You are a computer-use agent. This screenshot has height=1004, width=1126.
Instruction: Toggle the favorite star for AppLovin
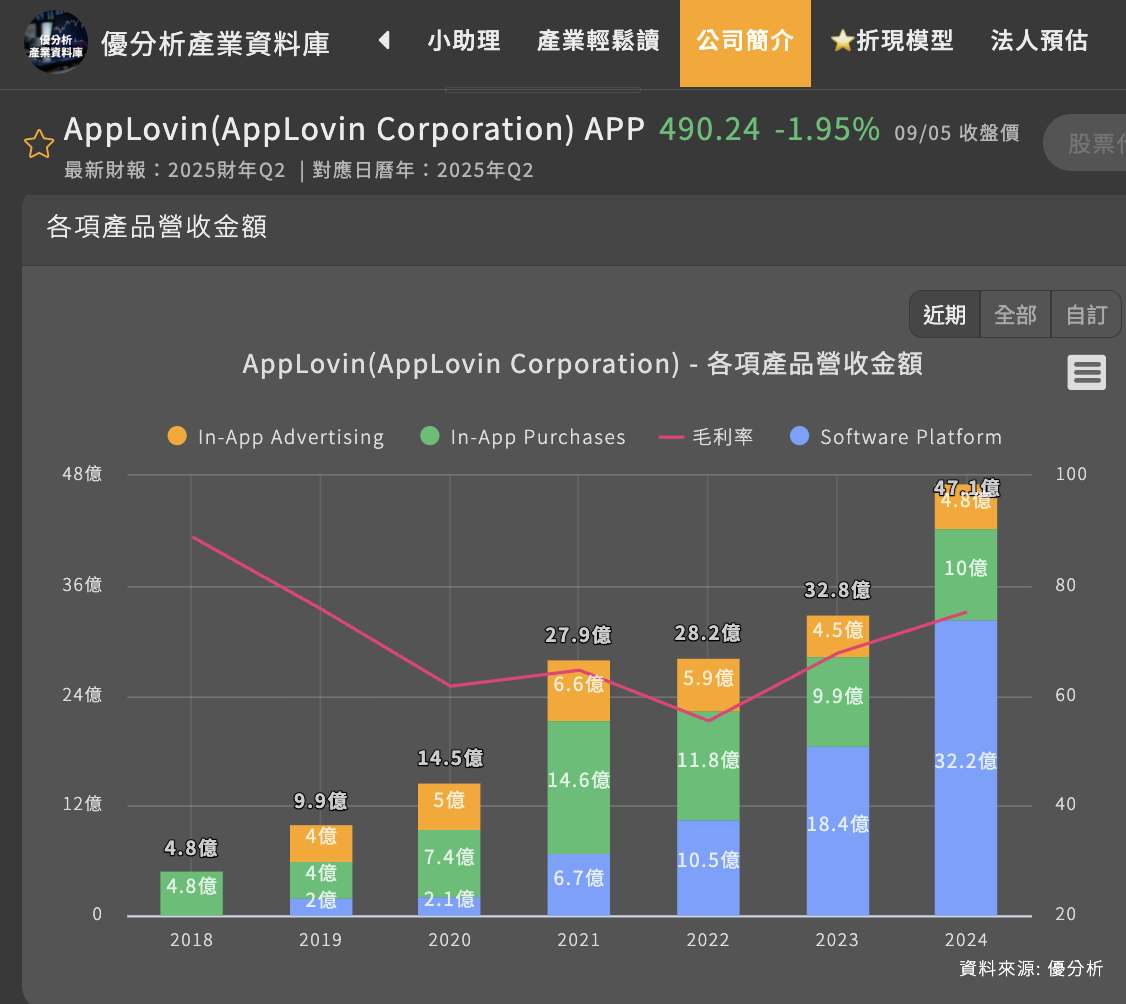coord(39,144)
